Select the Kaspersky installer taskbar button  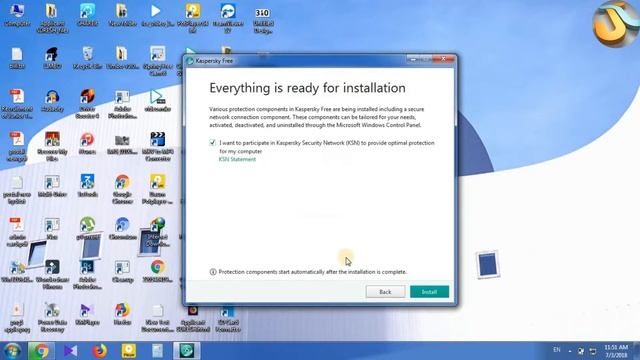point(187,351)
